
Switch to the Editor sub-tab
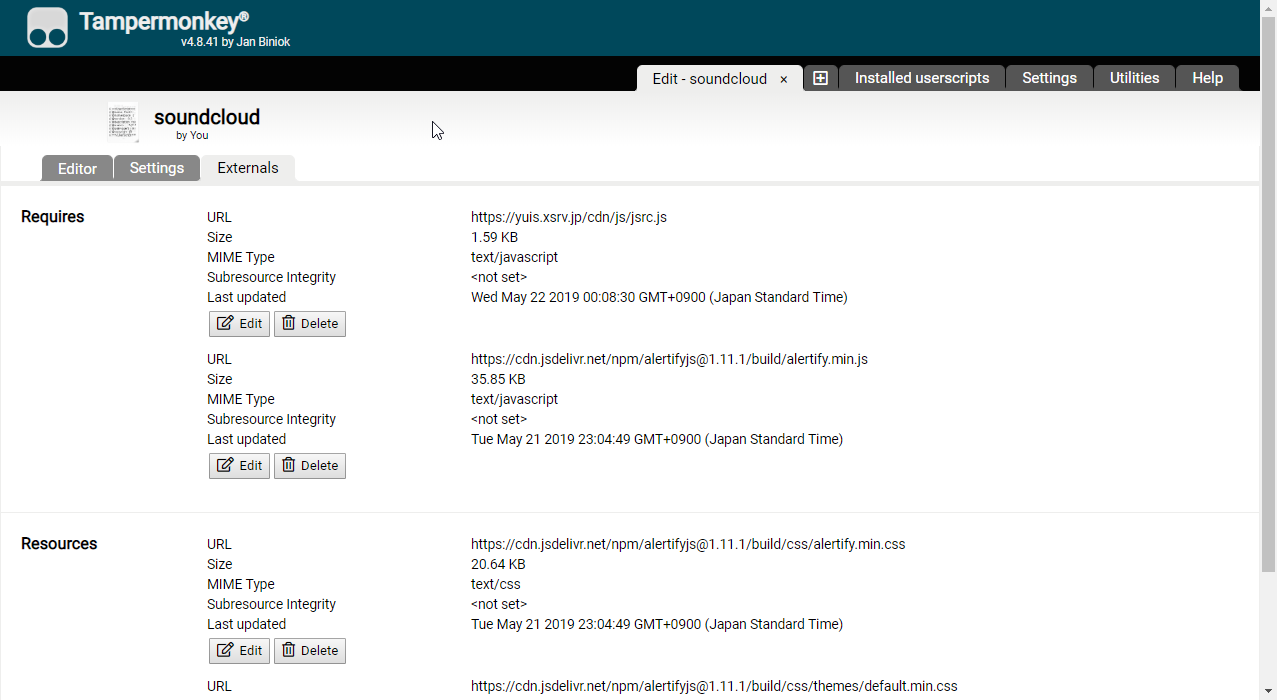[x=77, y=168]
